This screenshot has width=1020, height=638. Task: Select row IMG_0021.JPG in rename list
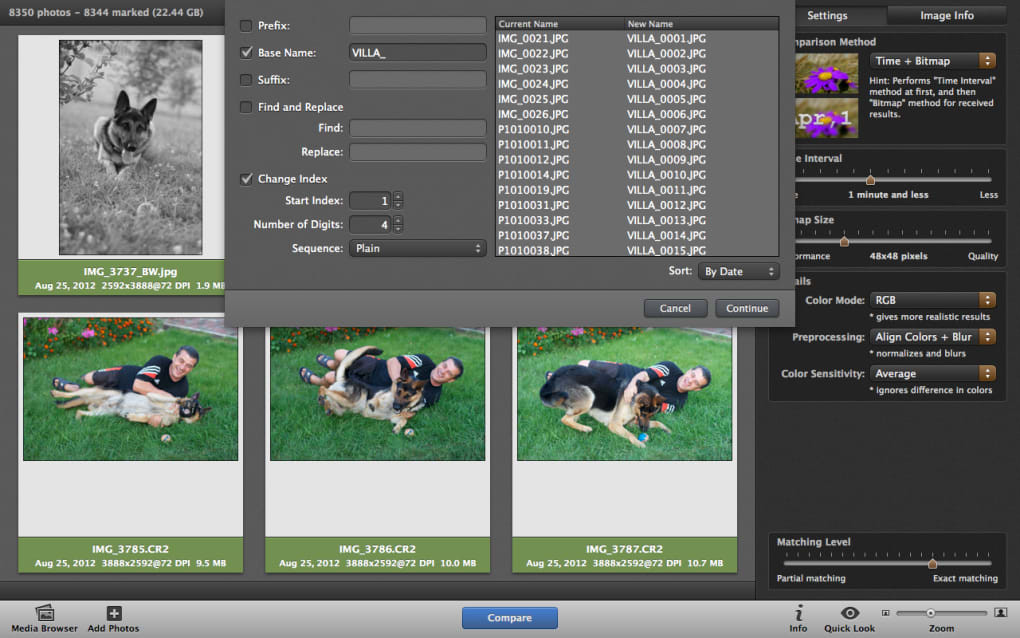(x=637, y=38)
